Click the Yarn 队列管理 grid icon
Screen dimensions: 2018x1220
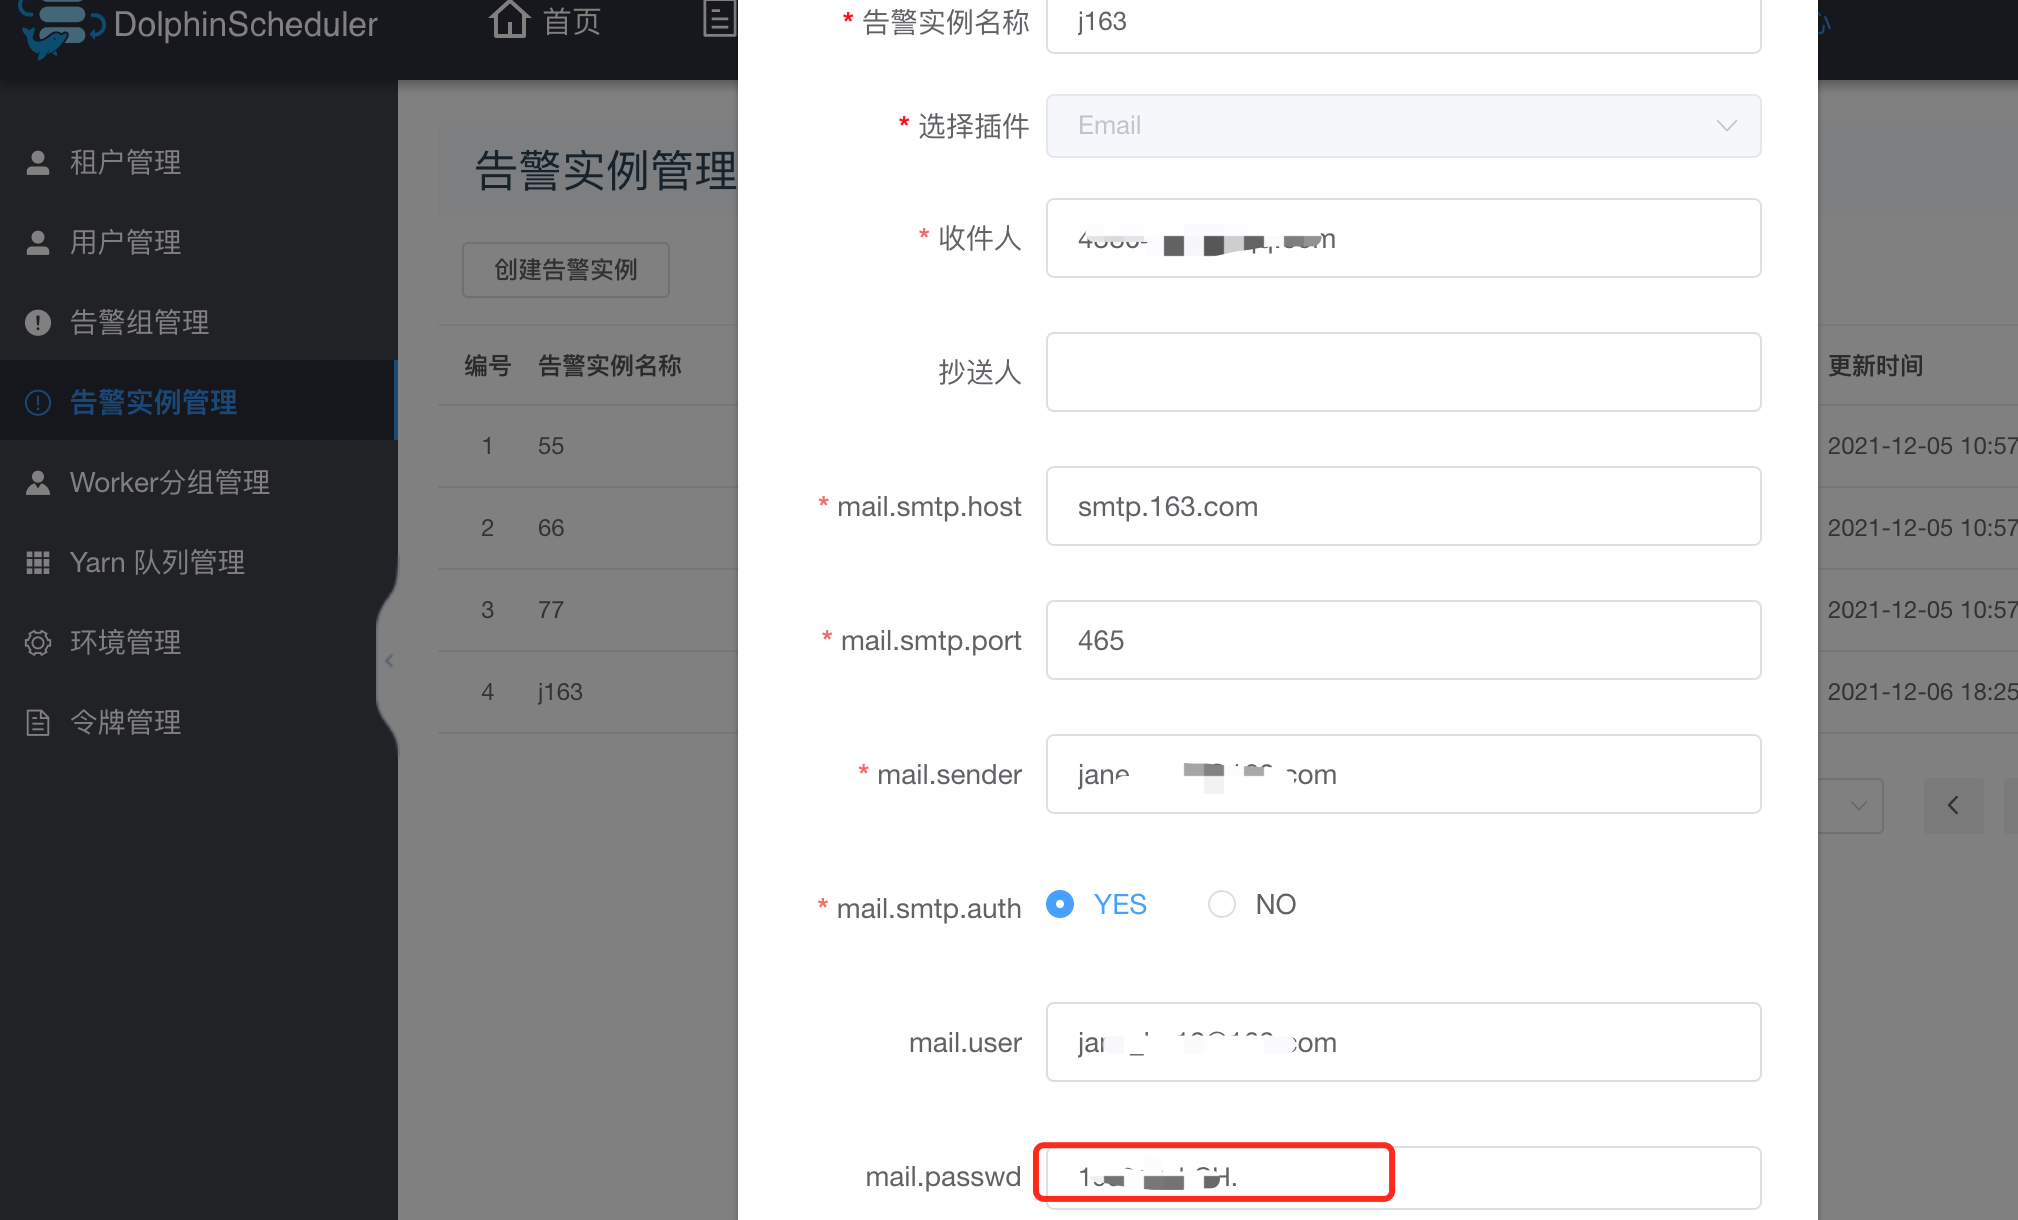coord(38,562)
